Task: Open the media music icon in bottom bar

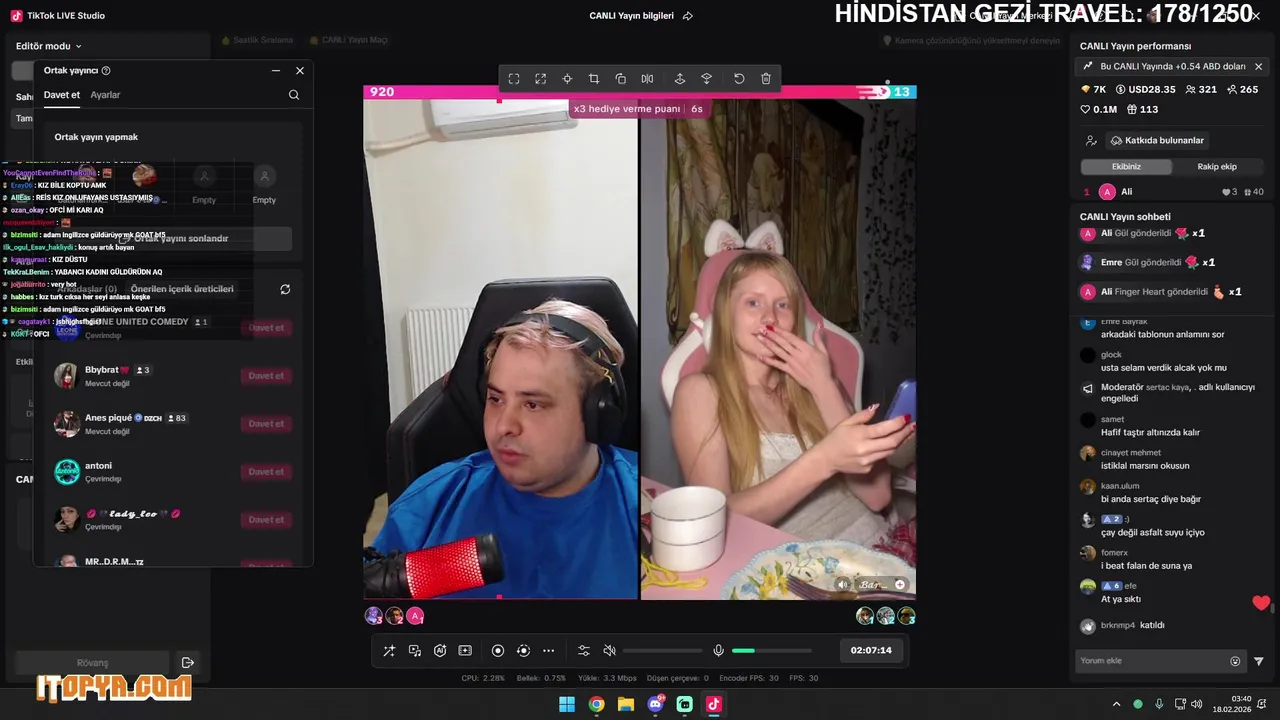Action: click(x=415, y=651)
